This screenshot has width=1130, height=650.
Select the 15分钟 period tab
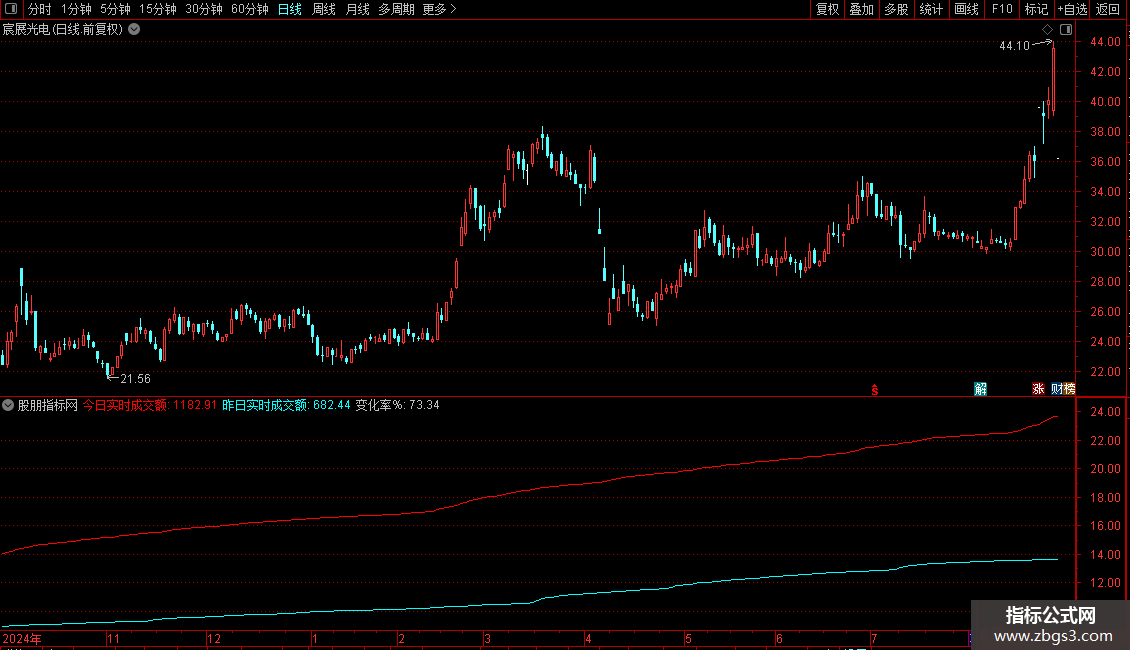click(x=158, y=9)
